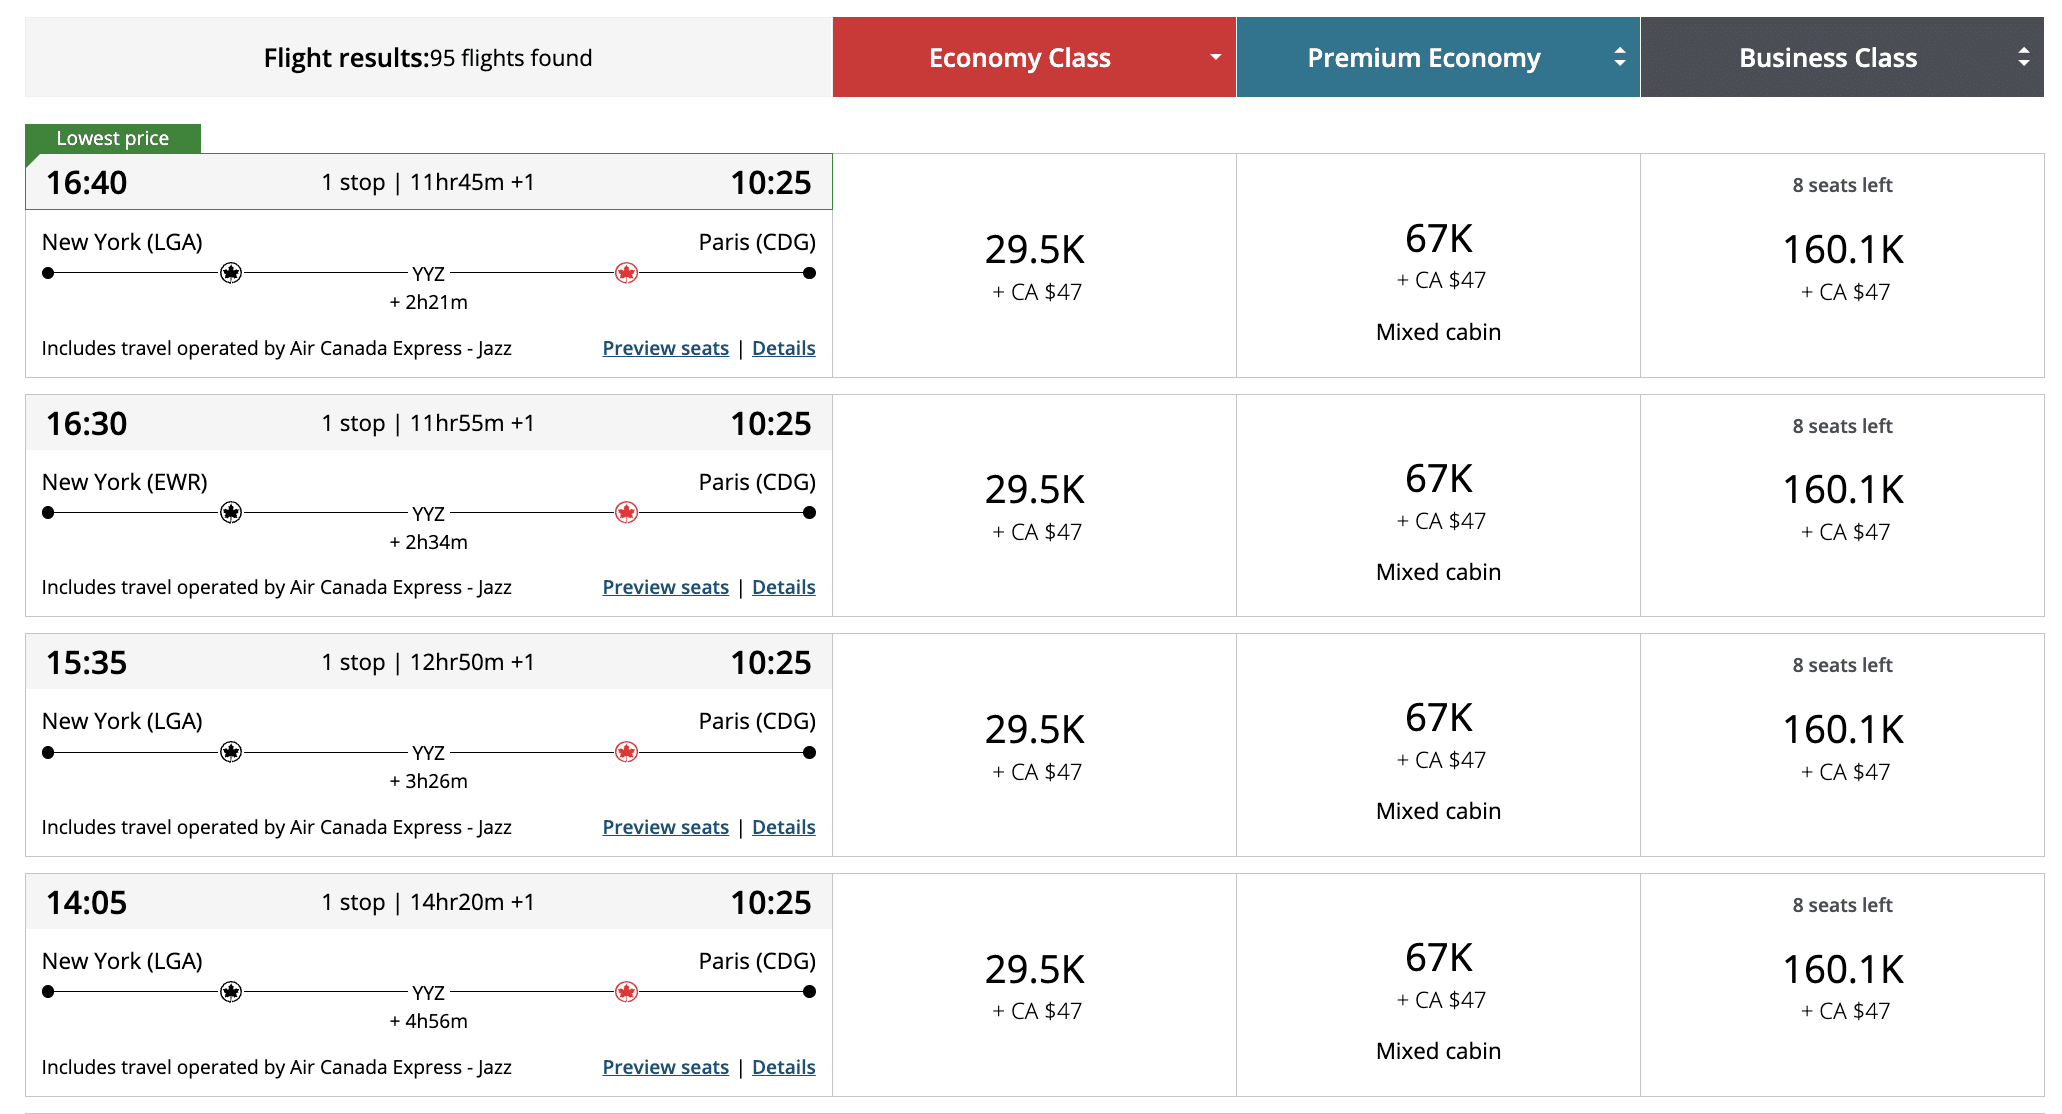Click black maple leaf icon on 16:30 flight
2062x1114 pixels.
(231, 513)
